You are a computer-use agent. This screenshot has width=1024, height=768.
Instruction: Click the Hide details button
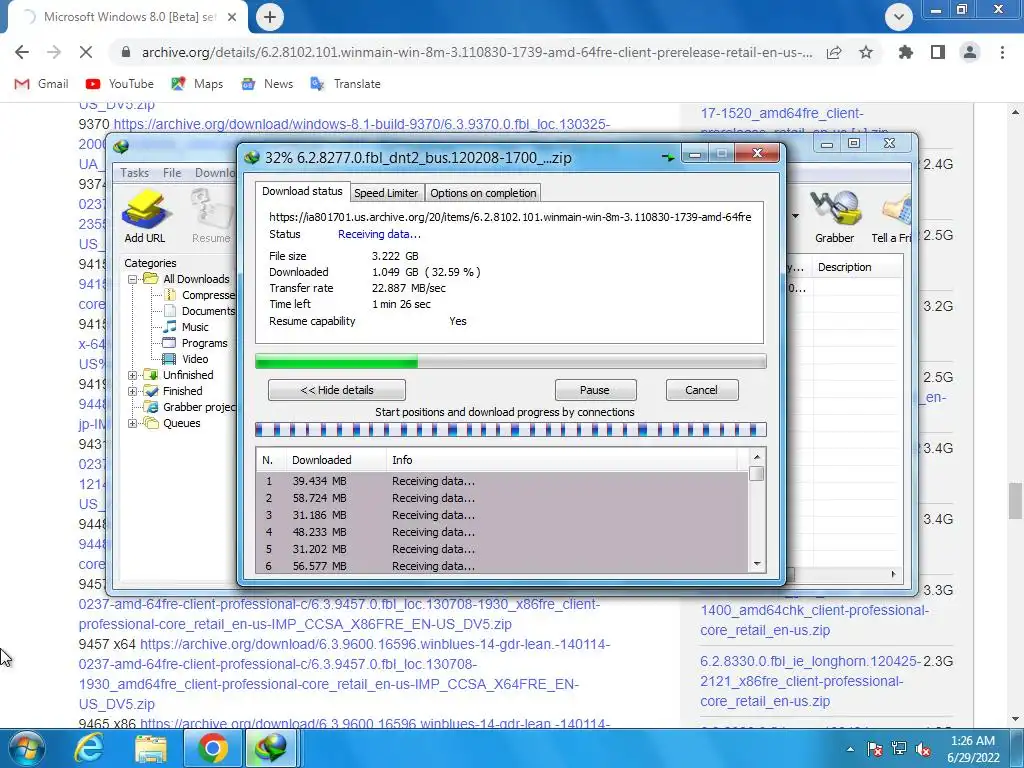coord(337,390)
